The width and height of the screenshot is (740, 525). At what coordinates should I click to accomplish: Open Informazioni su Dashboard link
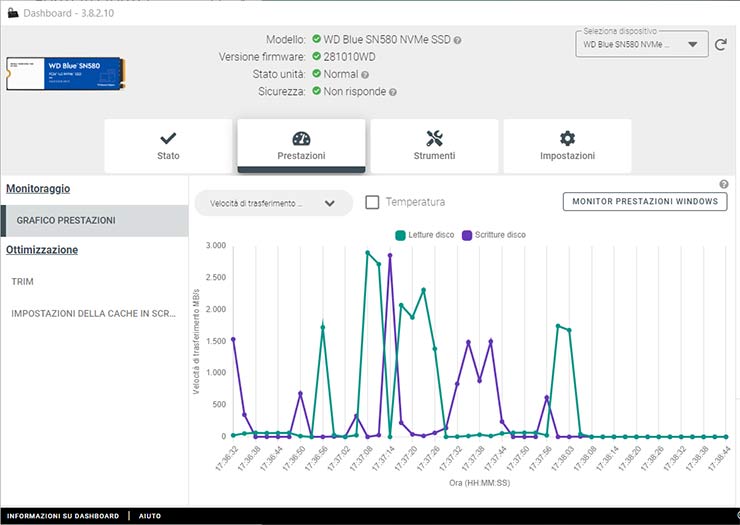coord(63,516)
